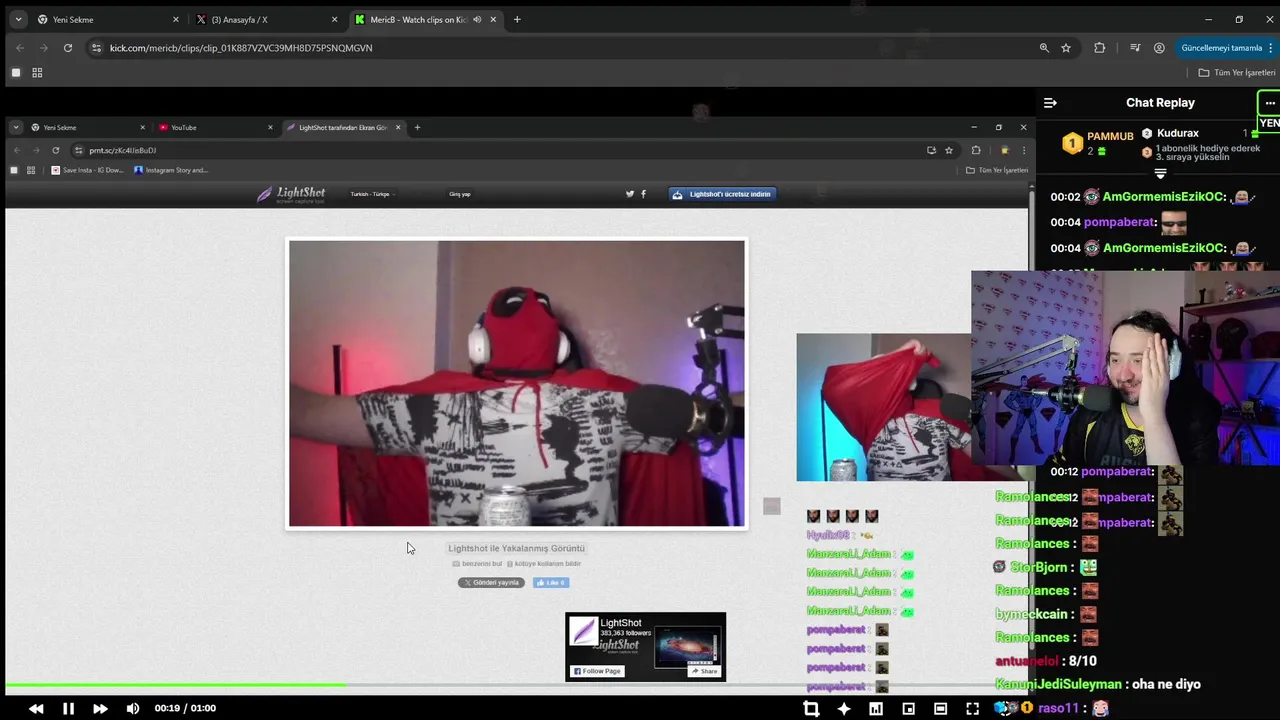
Task: Click the 00:19 / 01:00 time display
Action: [185, 708]
